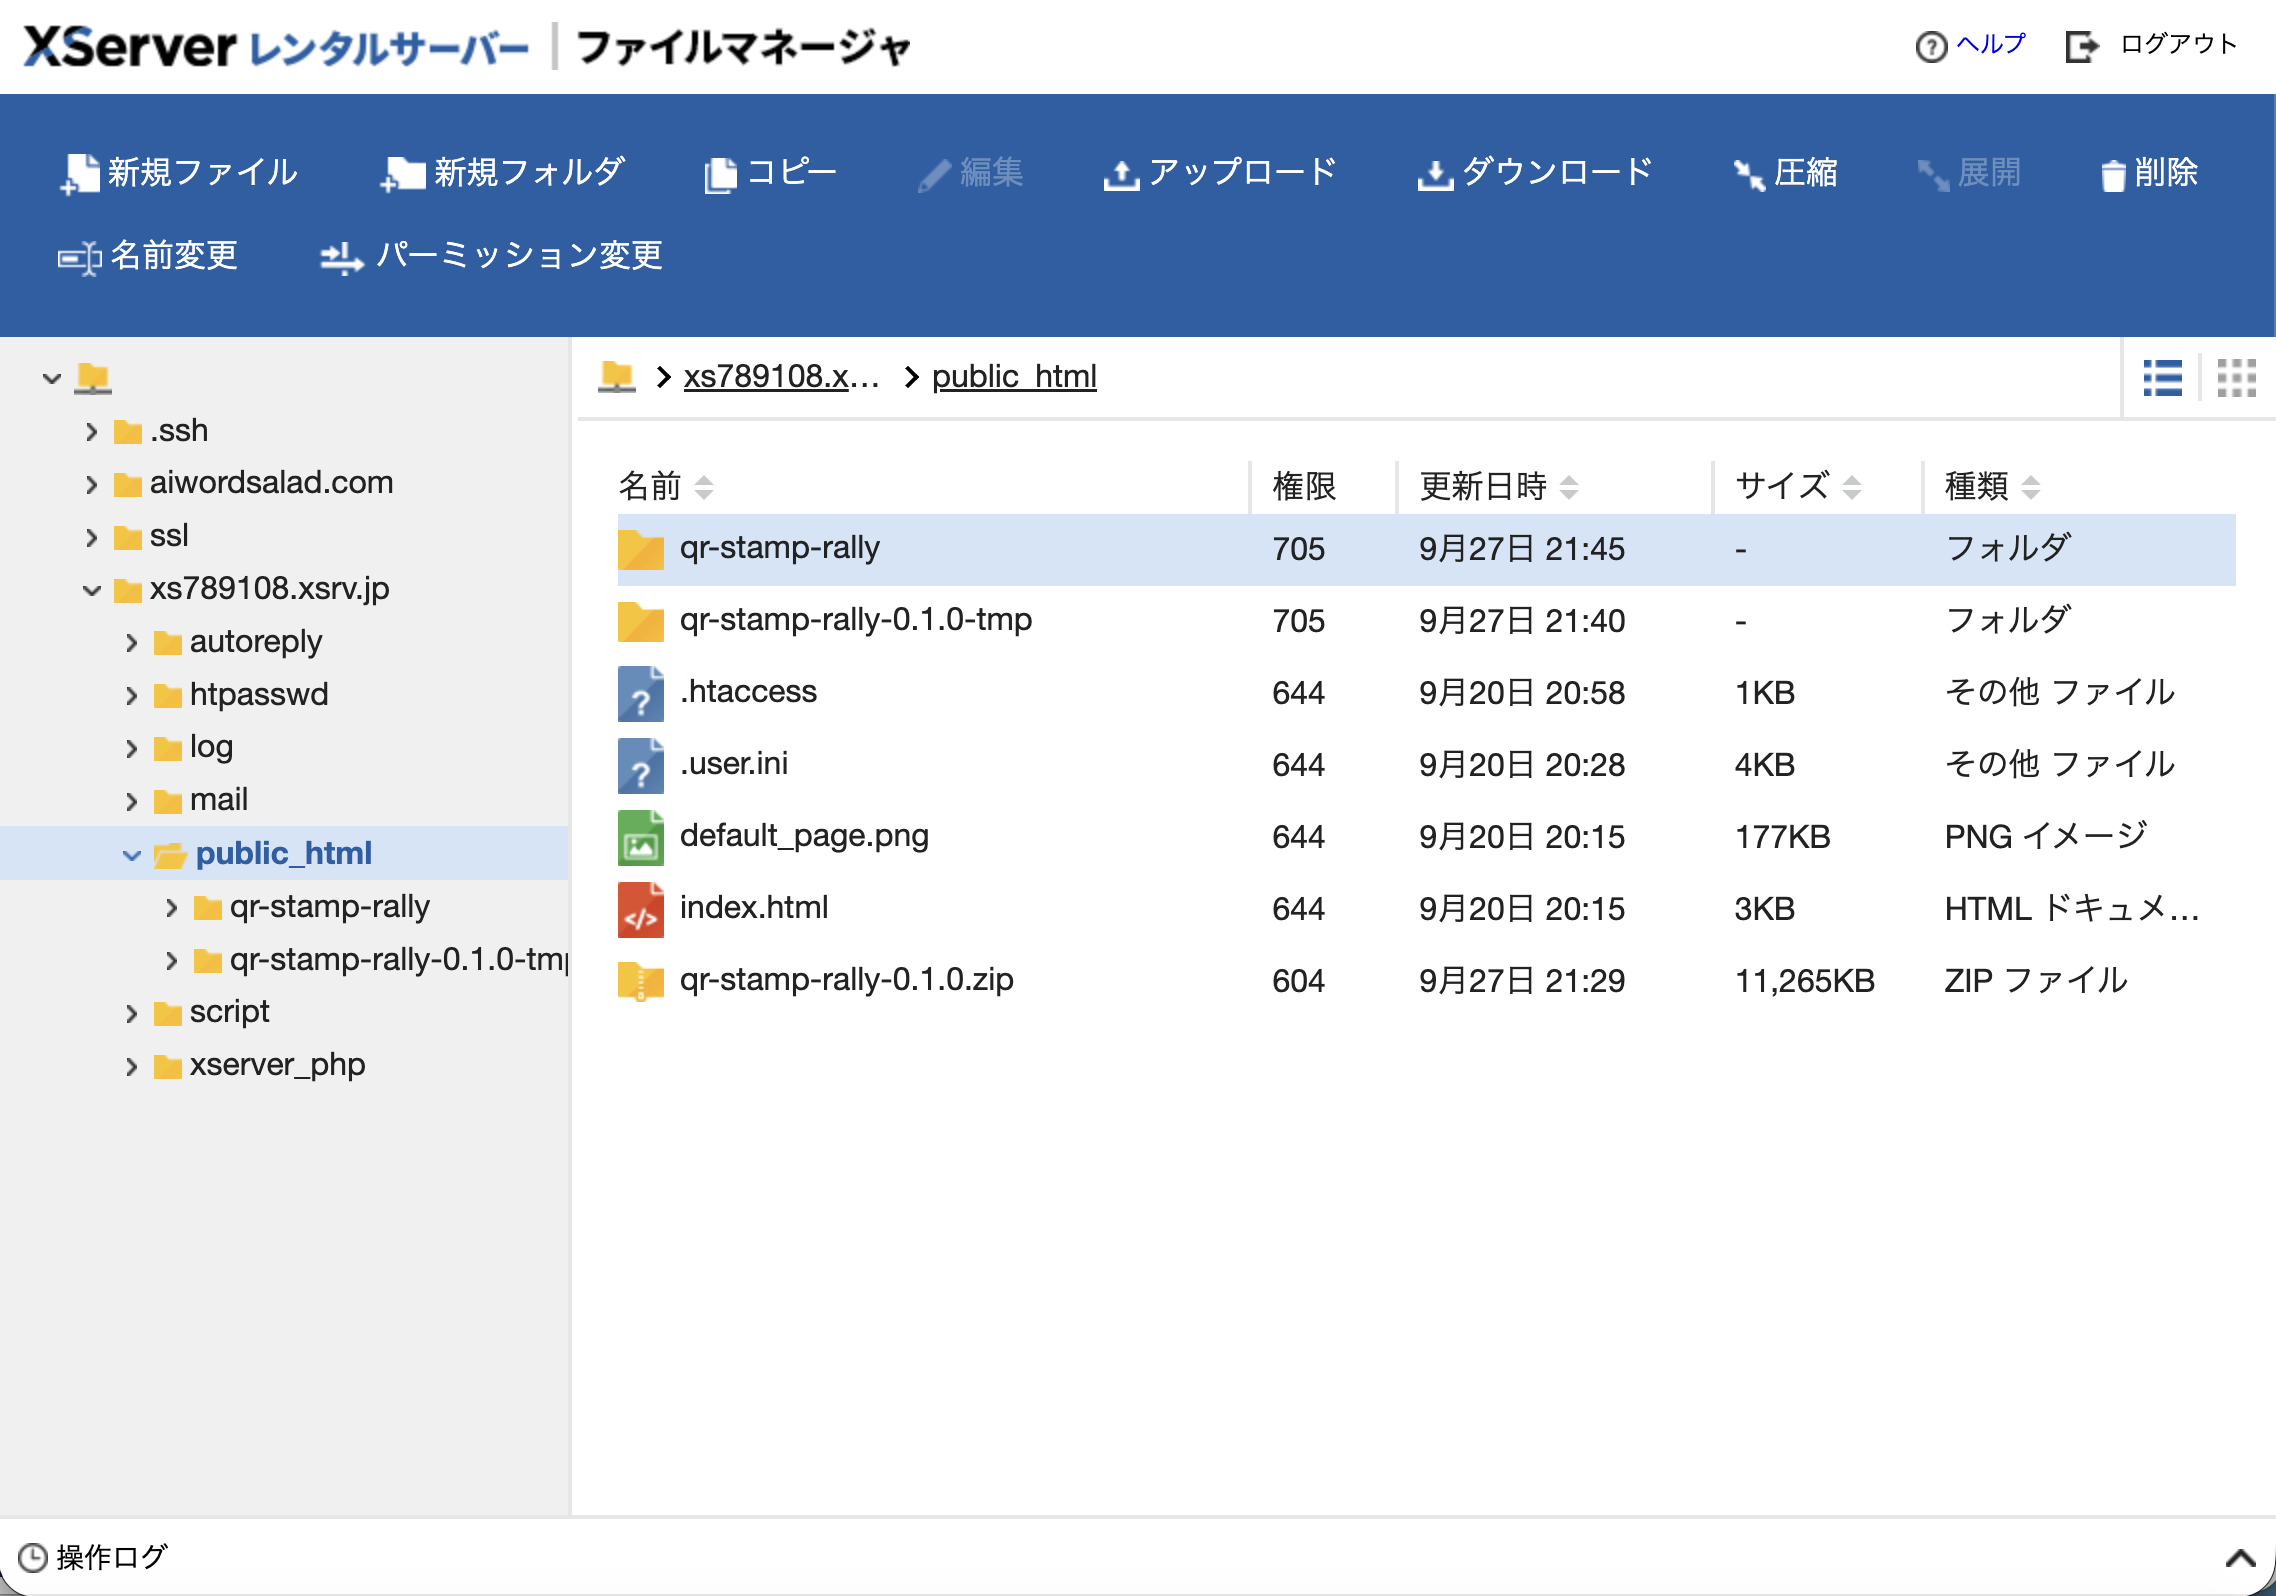Screen dimensions: 2276x1596
Task: Select the .user.ini file icon
Action: click(x=641, y=765)
